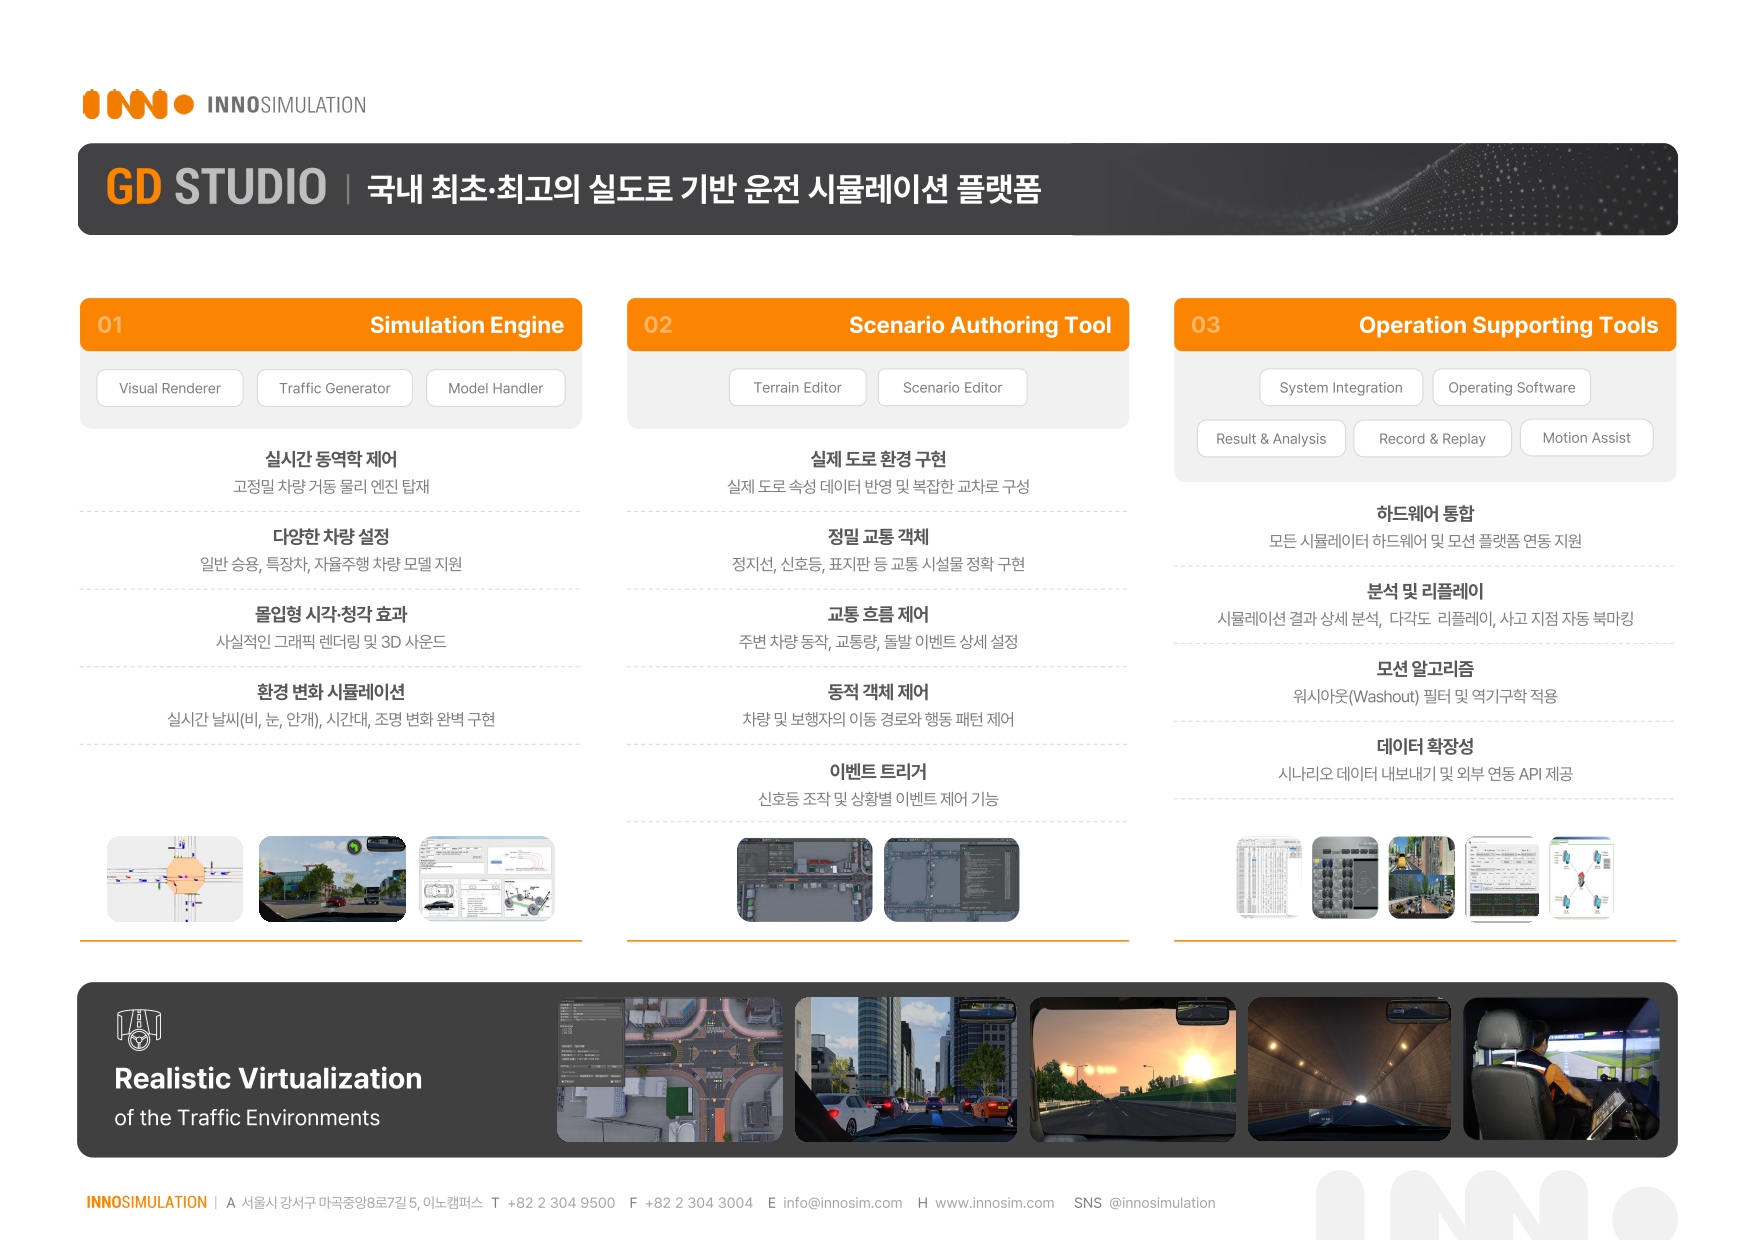Open the Scenario Editor pill

coord(952,388)
